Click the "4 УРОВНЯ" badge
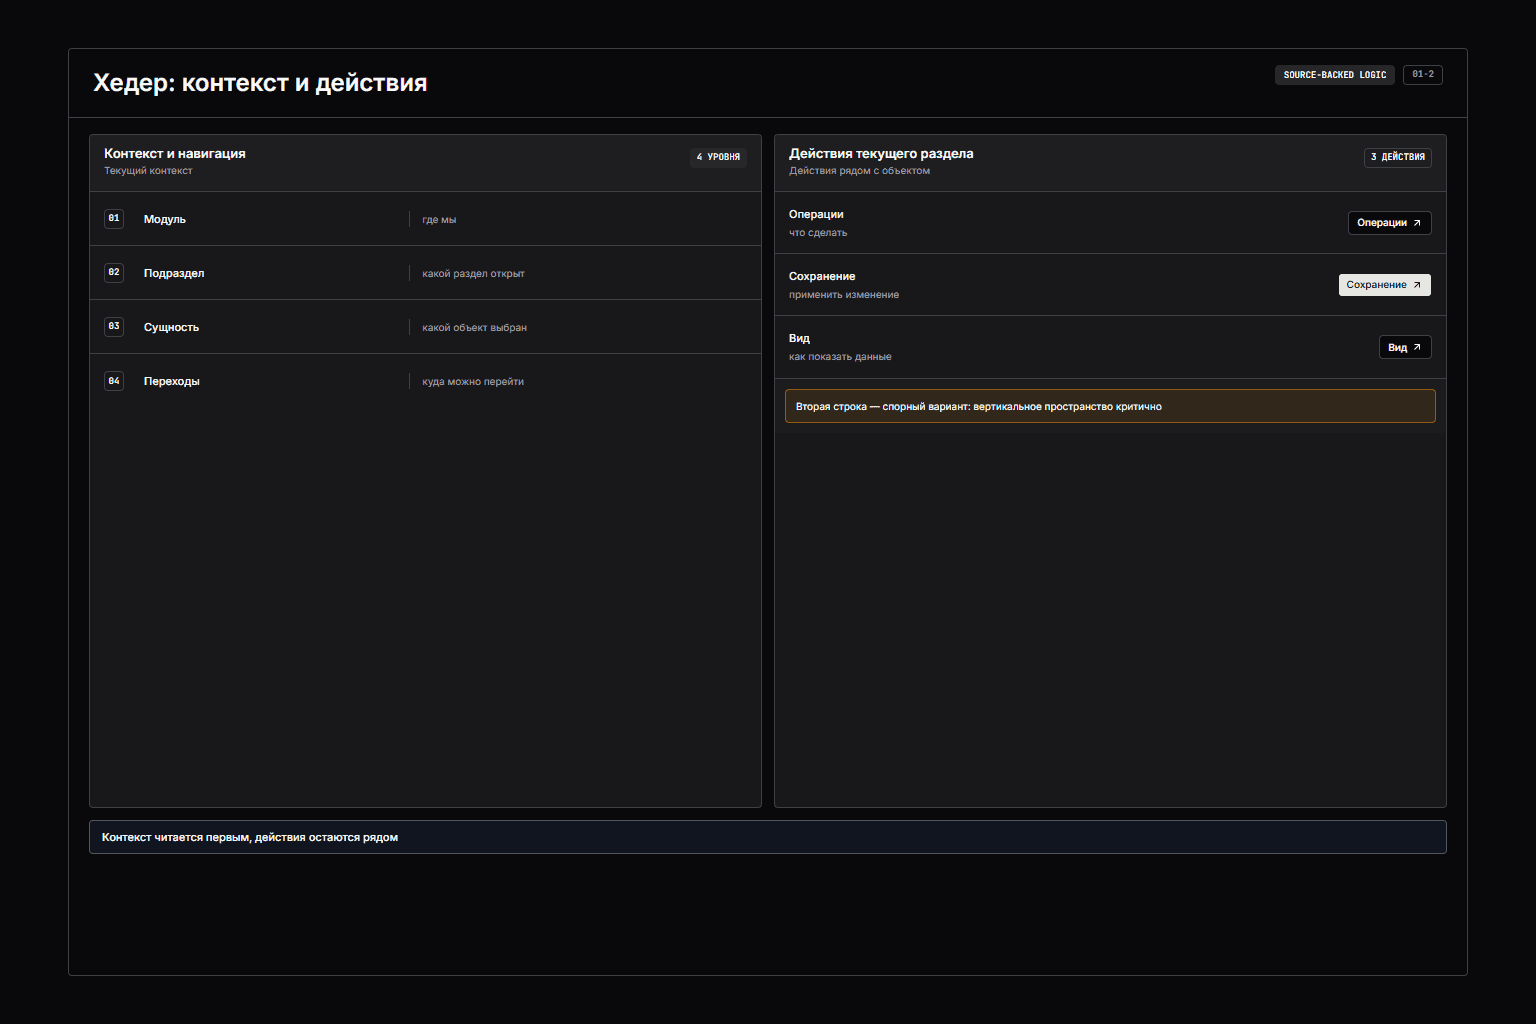Image resolution: width=1536 pixels, height=1024 pixels. (718, 157)
